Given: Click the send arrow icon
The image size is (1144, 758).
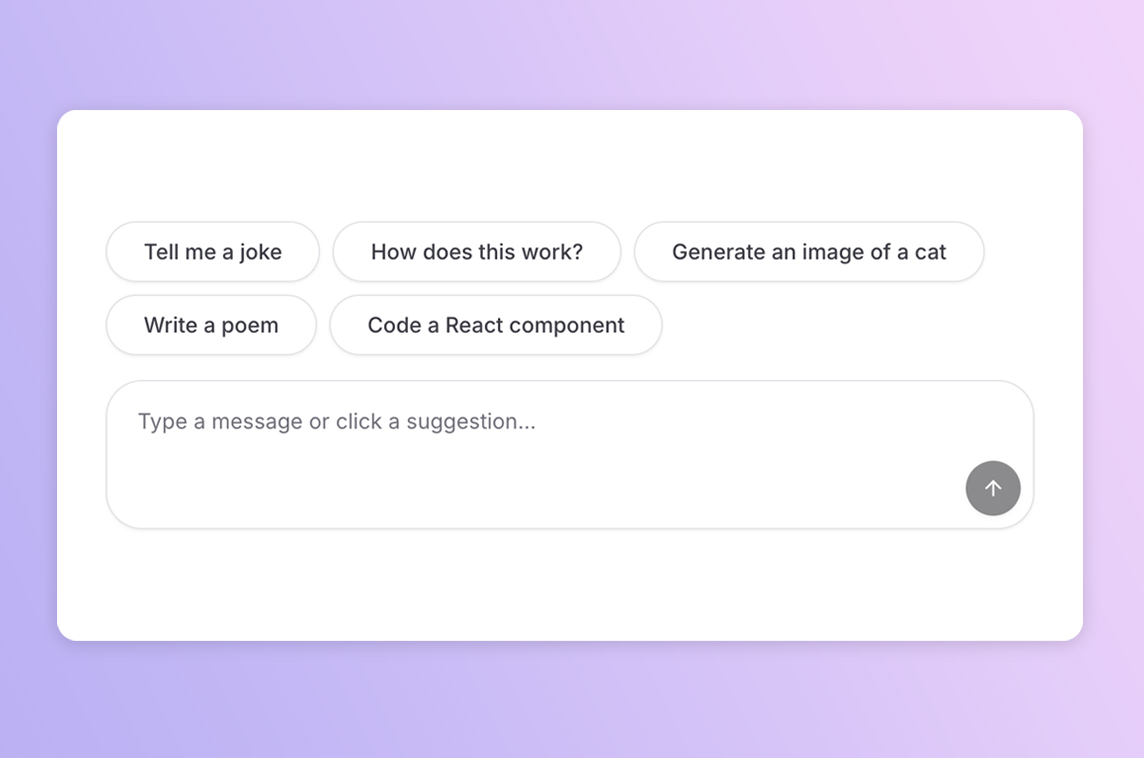Looking at the screenshot, I should pos(993,488).
